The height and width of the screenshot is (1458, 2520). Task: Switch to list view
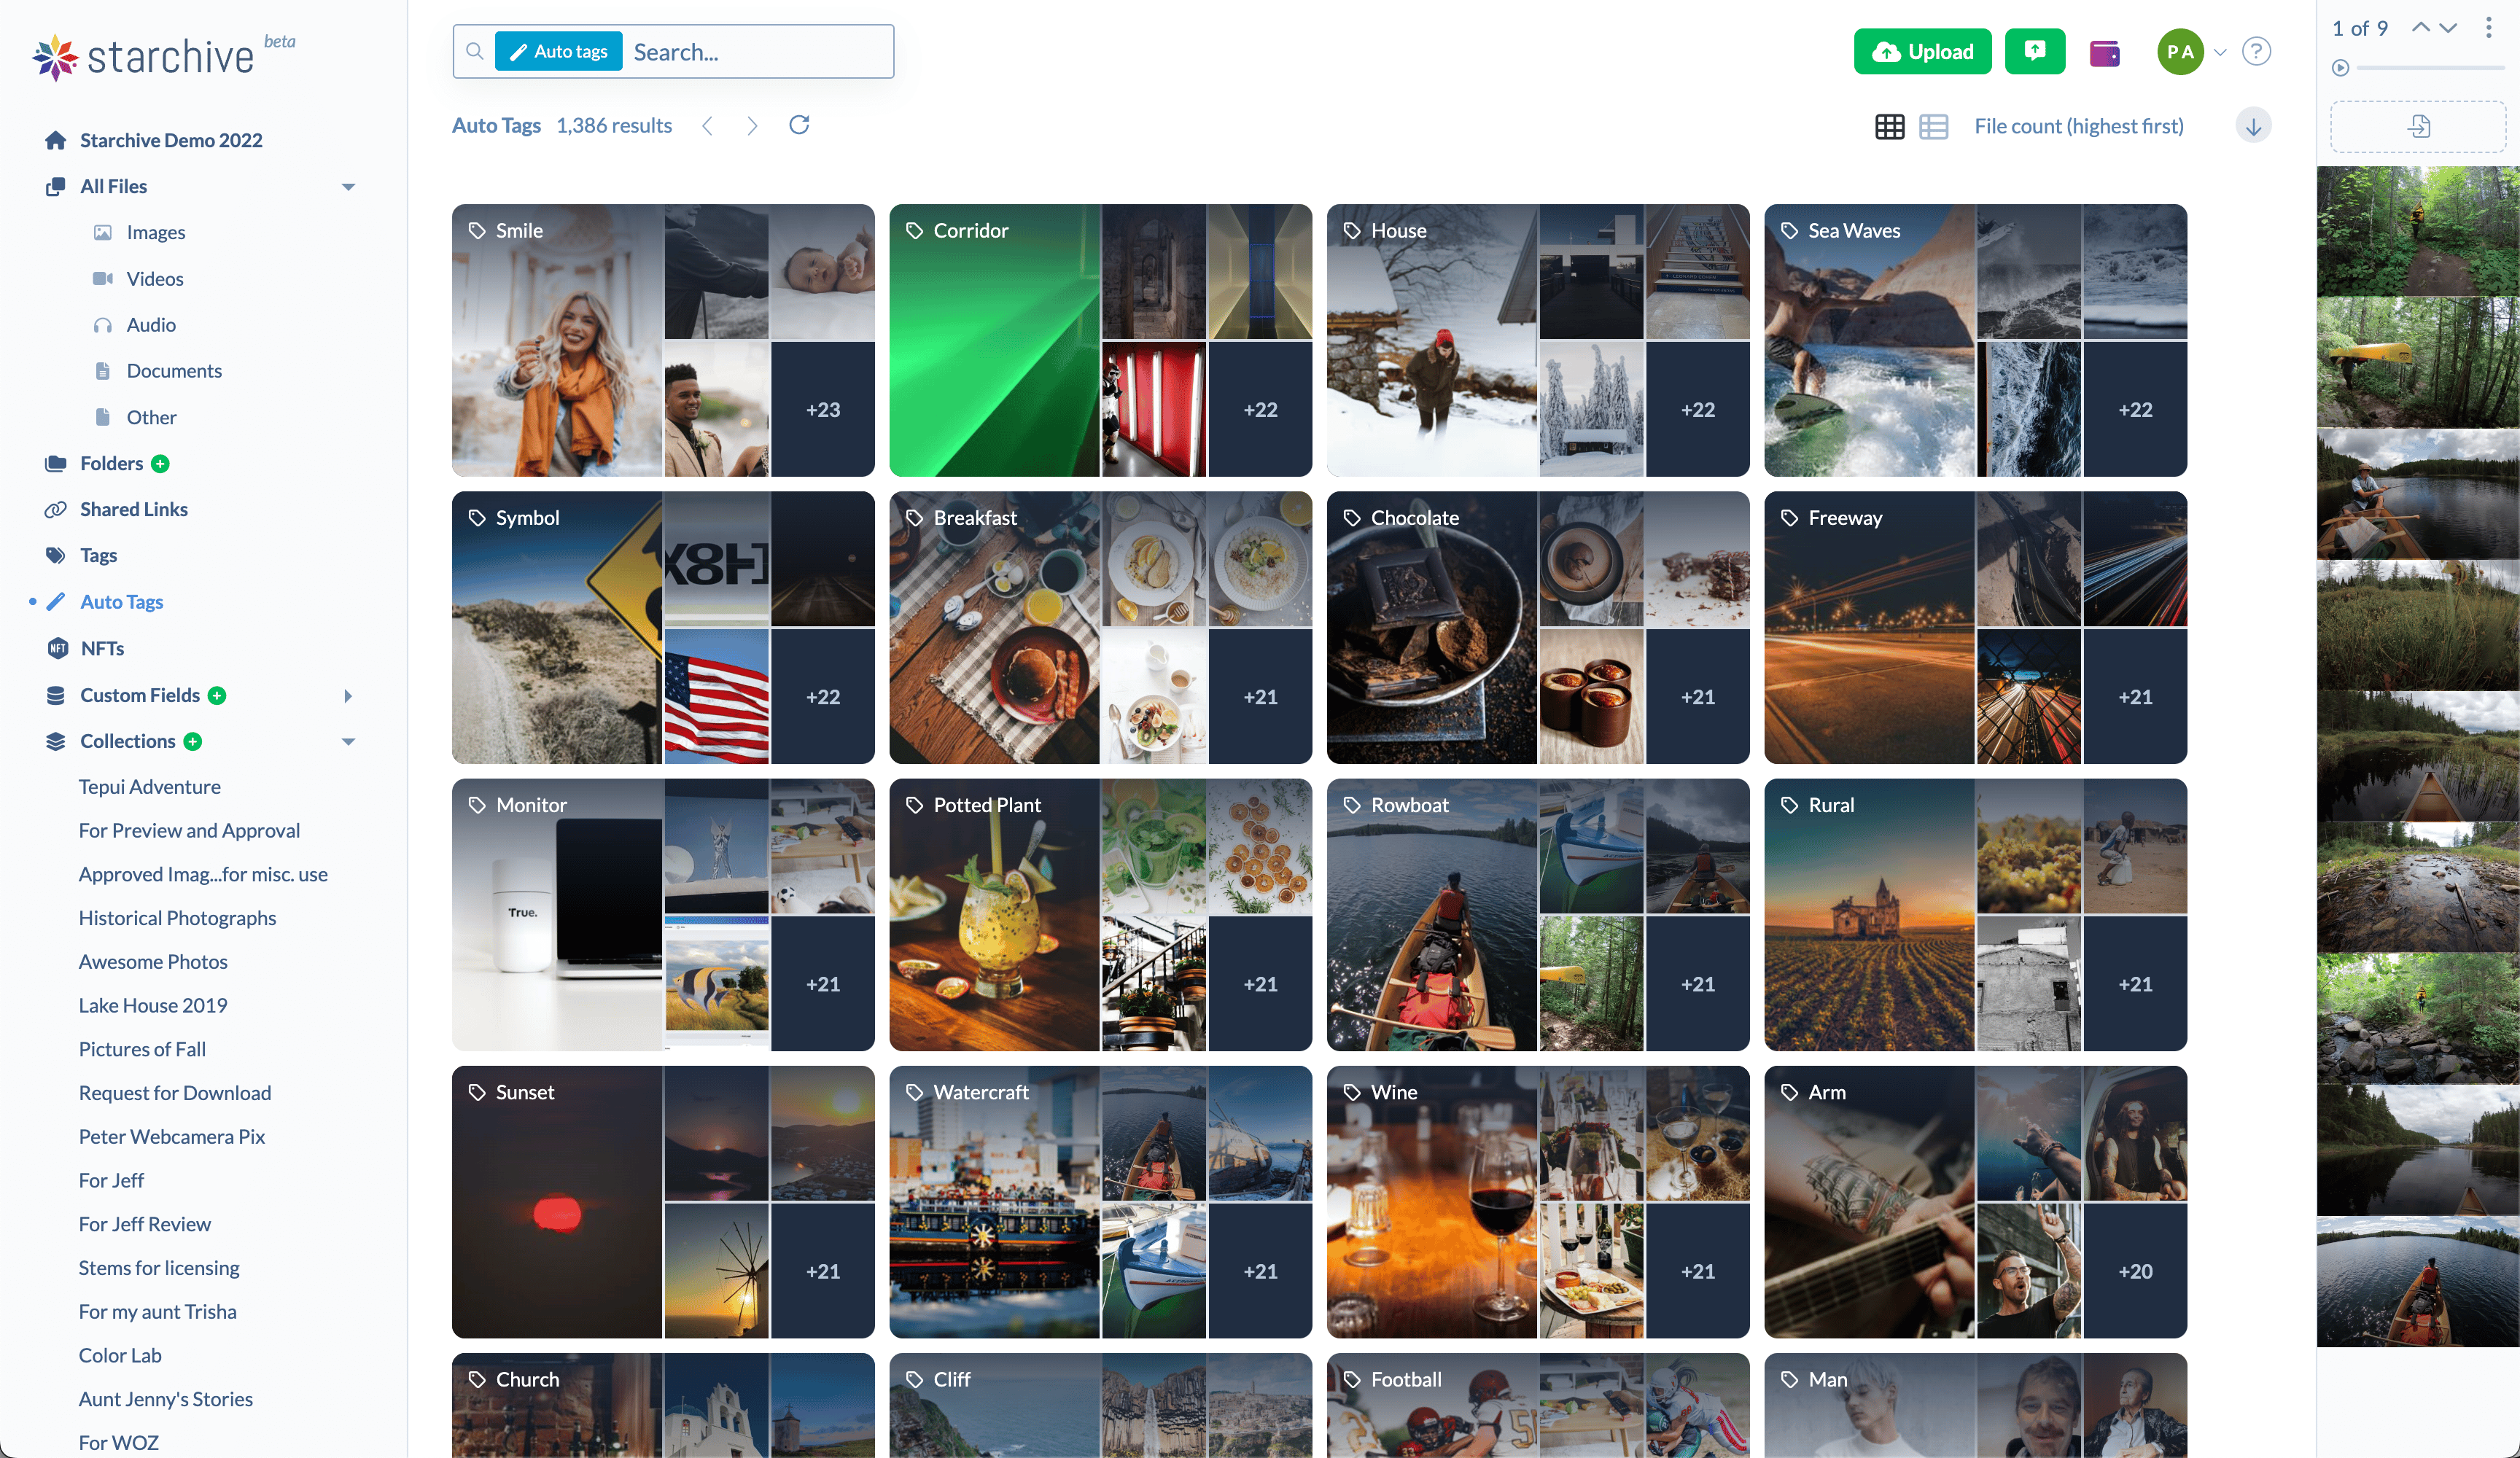click(x=1933, y=126)
